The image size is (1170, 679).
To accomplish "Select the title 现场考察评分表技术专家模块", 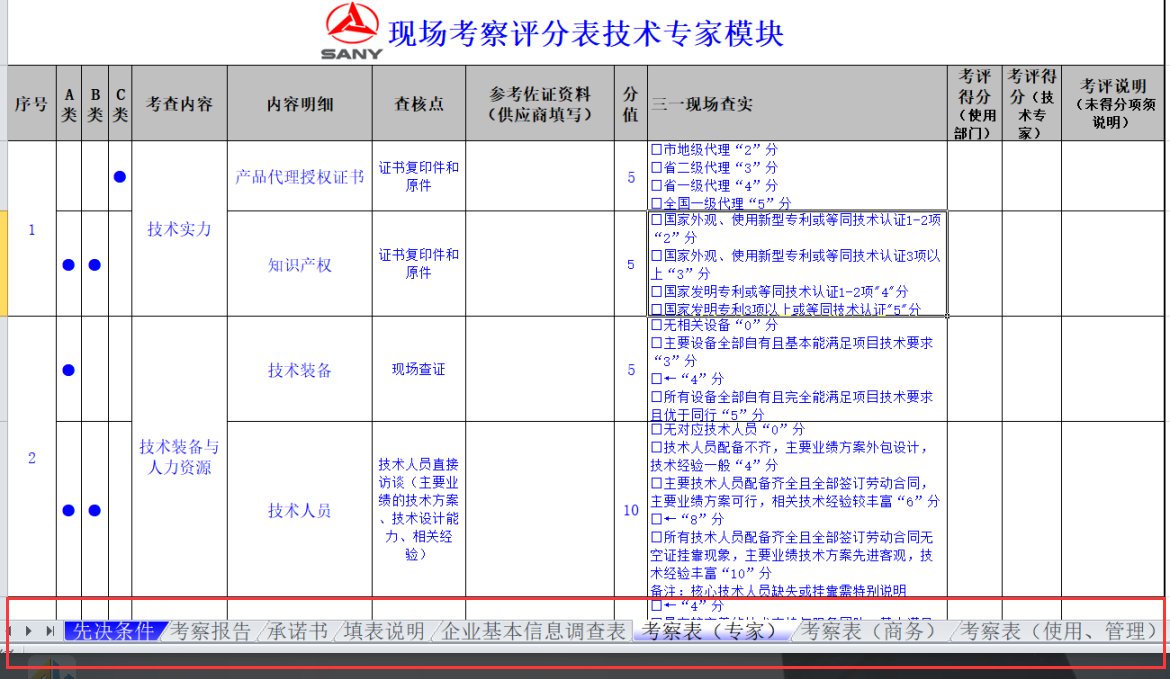I will point(586,34).
